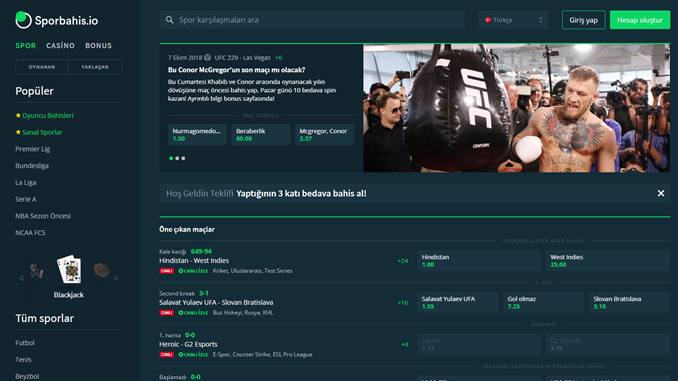Click the carousel left arrow near Blackjack
This screenshot has width=678, height=381.
[21, 279]
